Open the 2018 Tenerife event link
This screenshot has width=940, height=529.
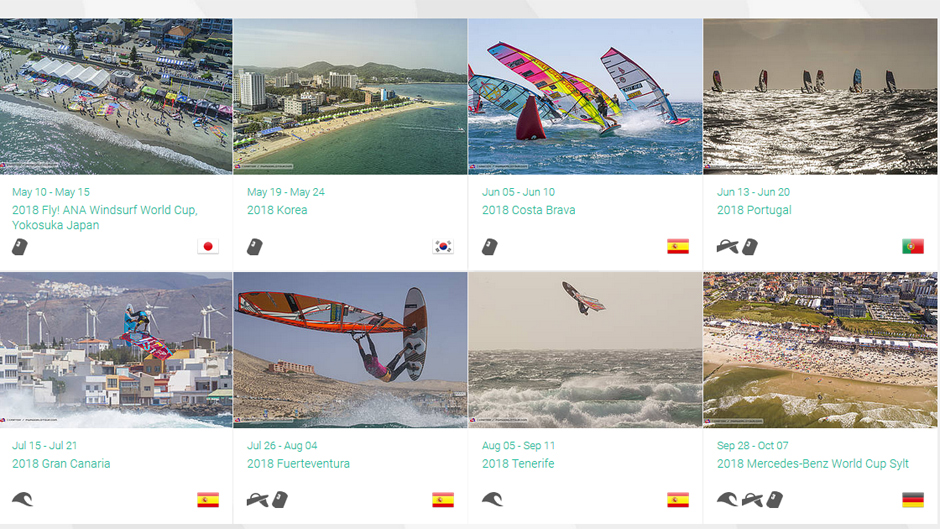point(518,464)
